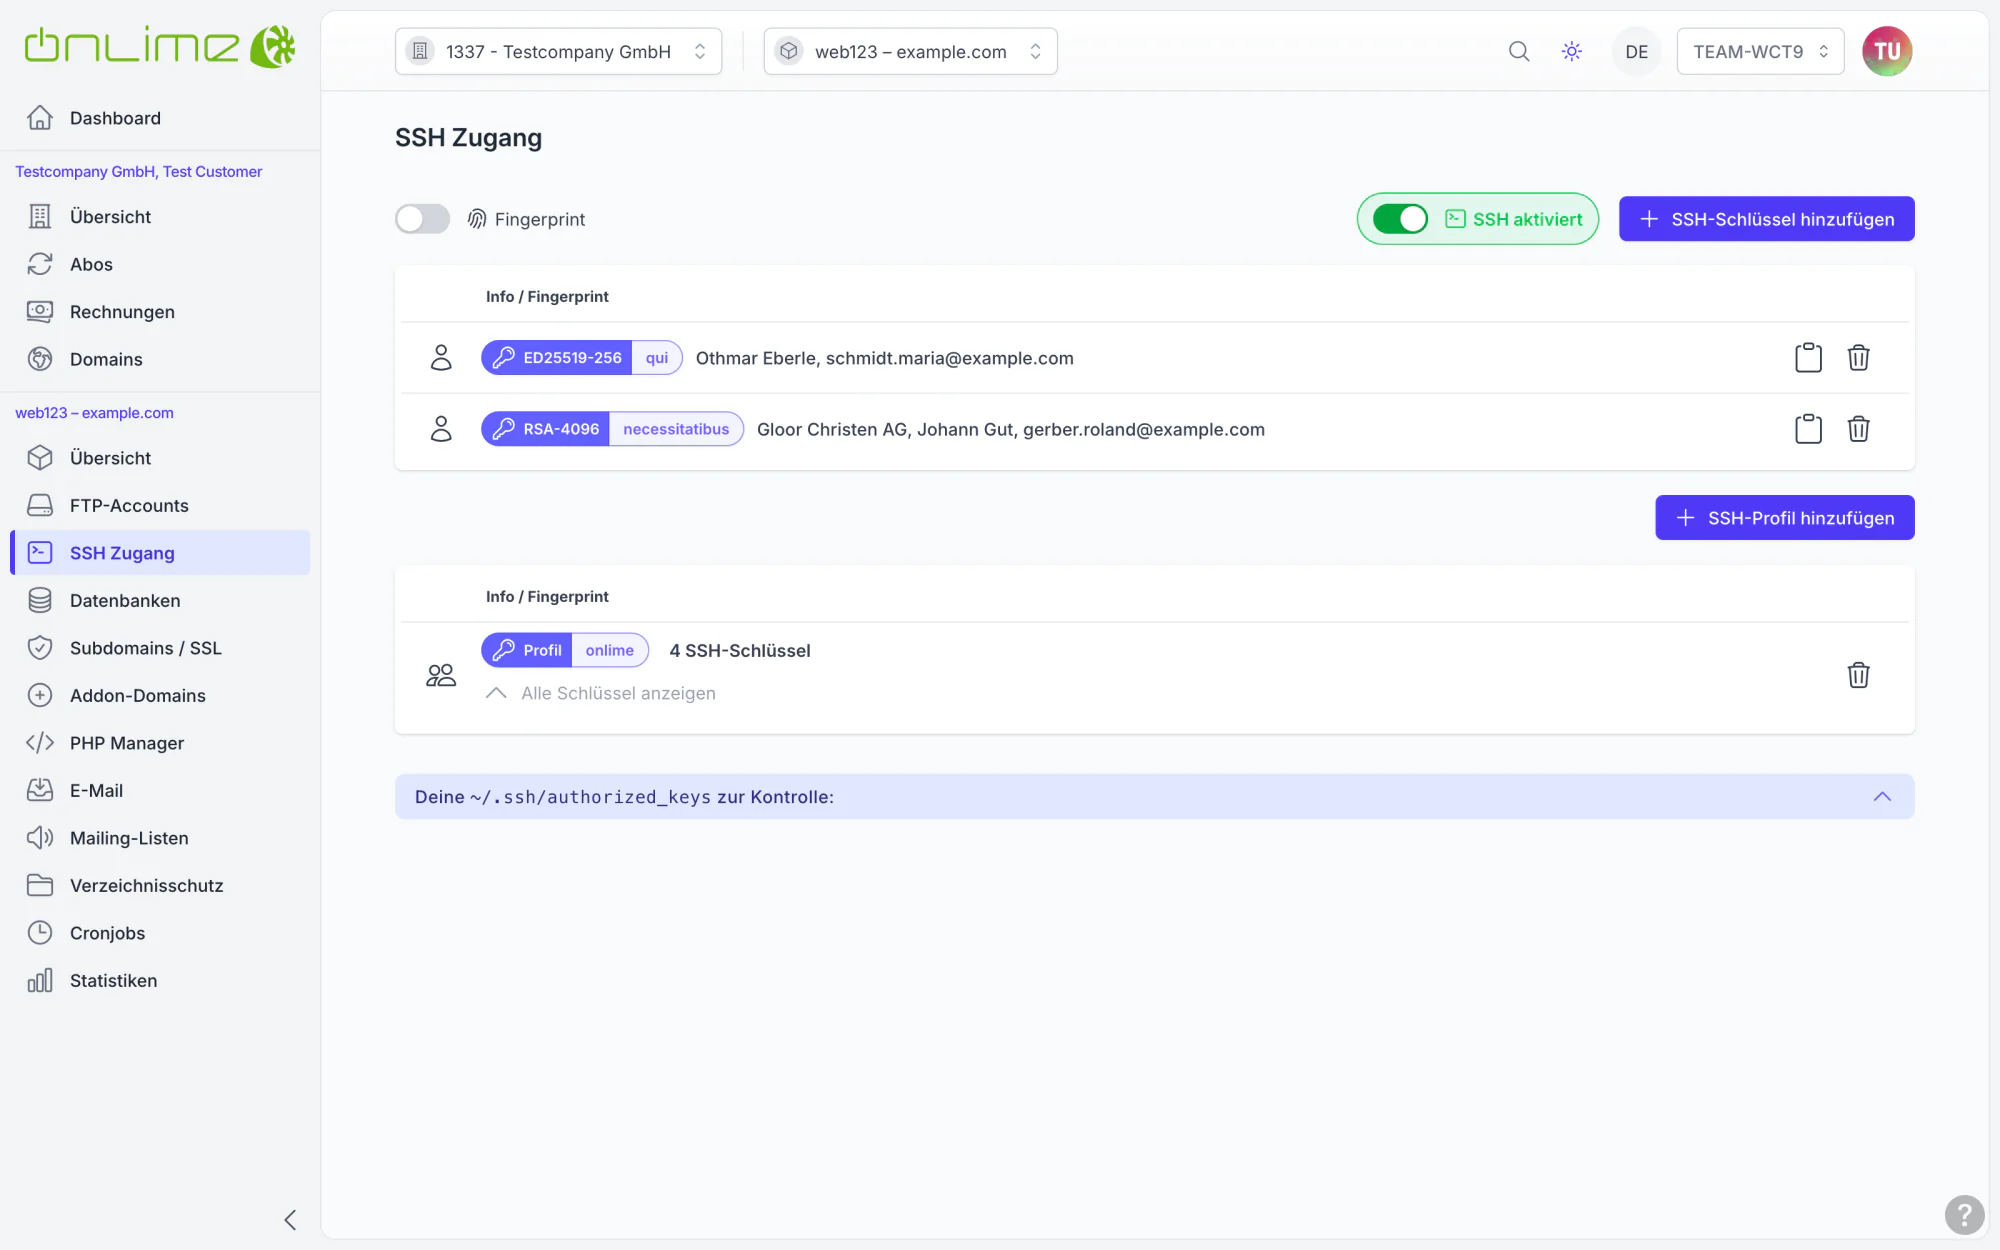Collapse the sidebar with the left chevron
2000x1250 pixels.
pyautogui.click(x=290, y=1220)
